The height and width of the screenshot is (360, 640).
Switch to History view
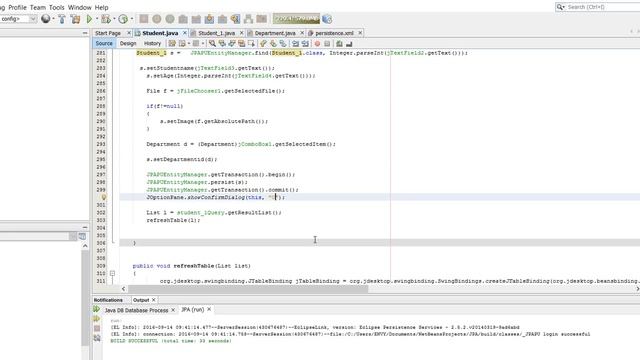pos(152,43)
